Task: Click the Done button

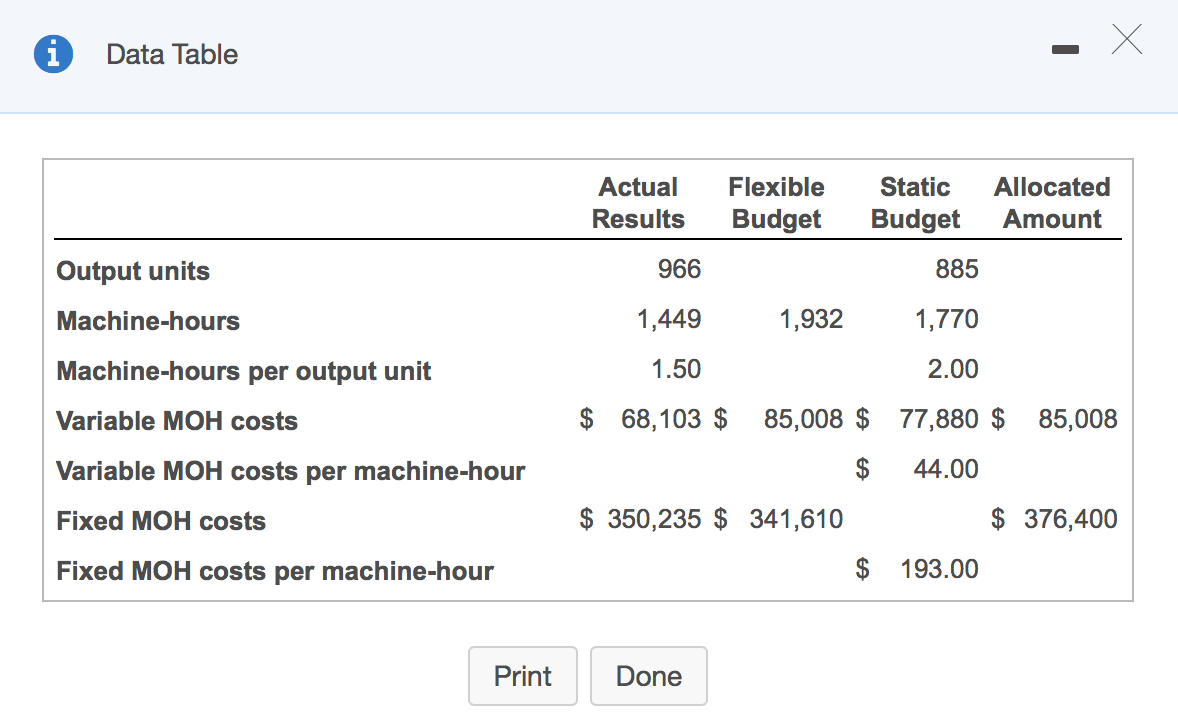Action: click(649, 676)
